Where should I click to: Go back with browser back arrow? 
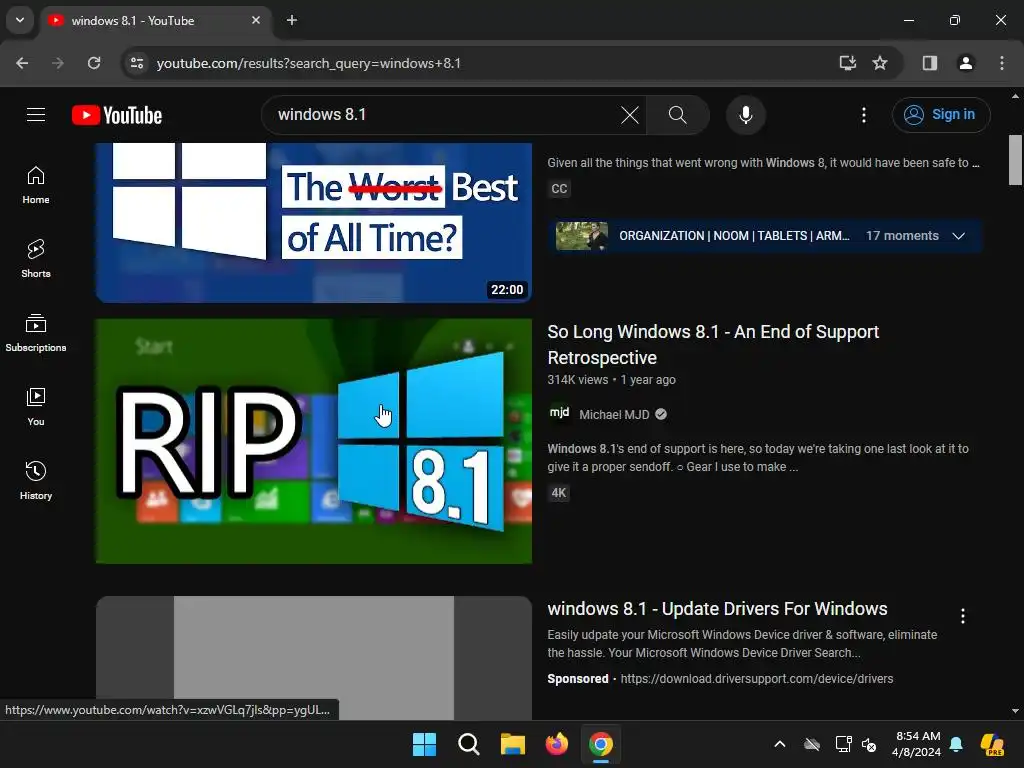pos(22,63)
